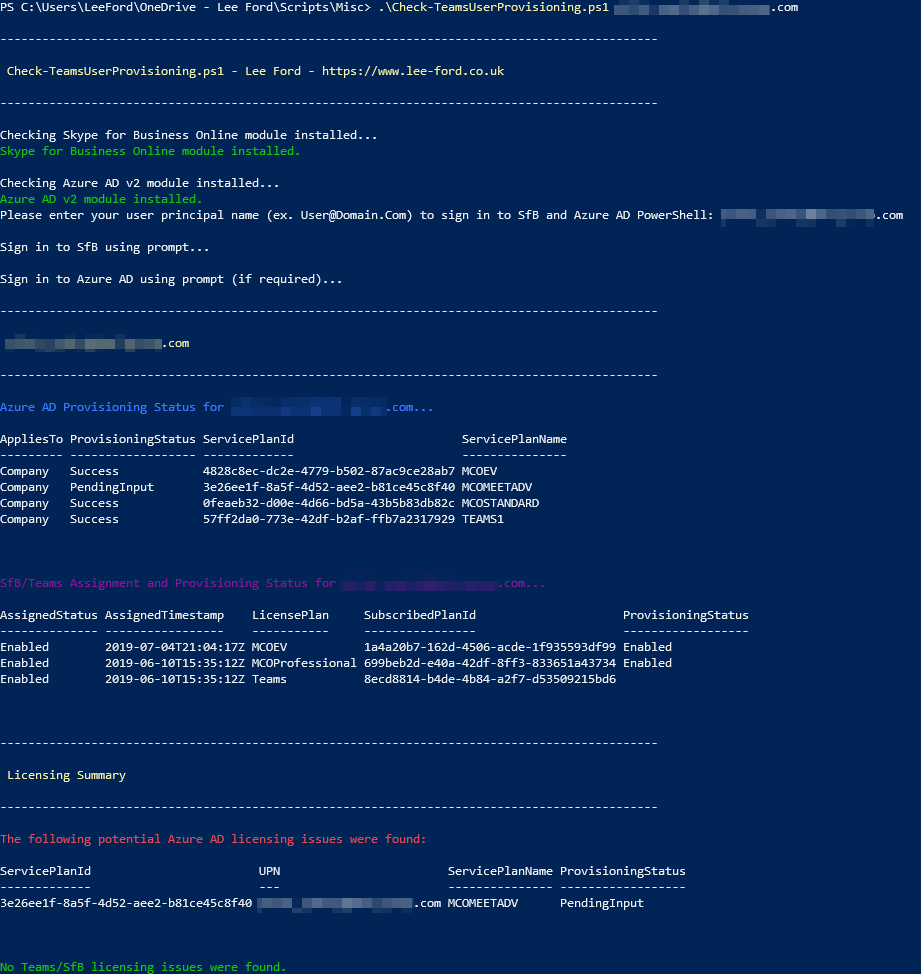Click the TEAMS1 service plan name
The height and width of the screenshot is (974, 921).
[x=483, y=519]
